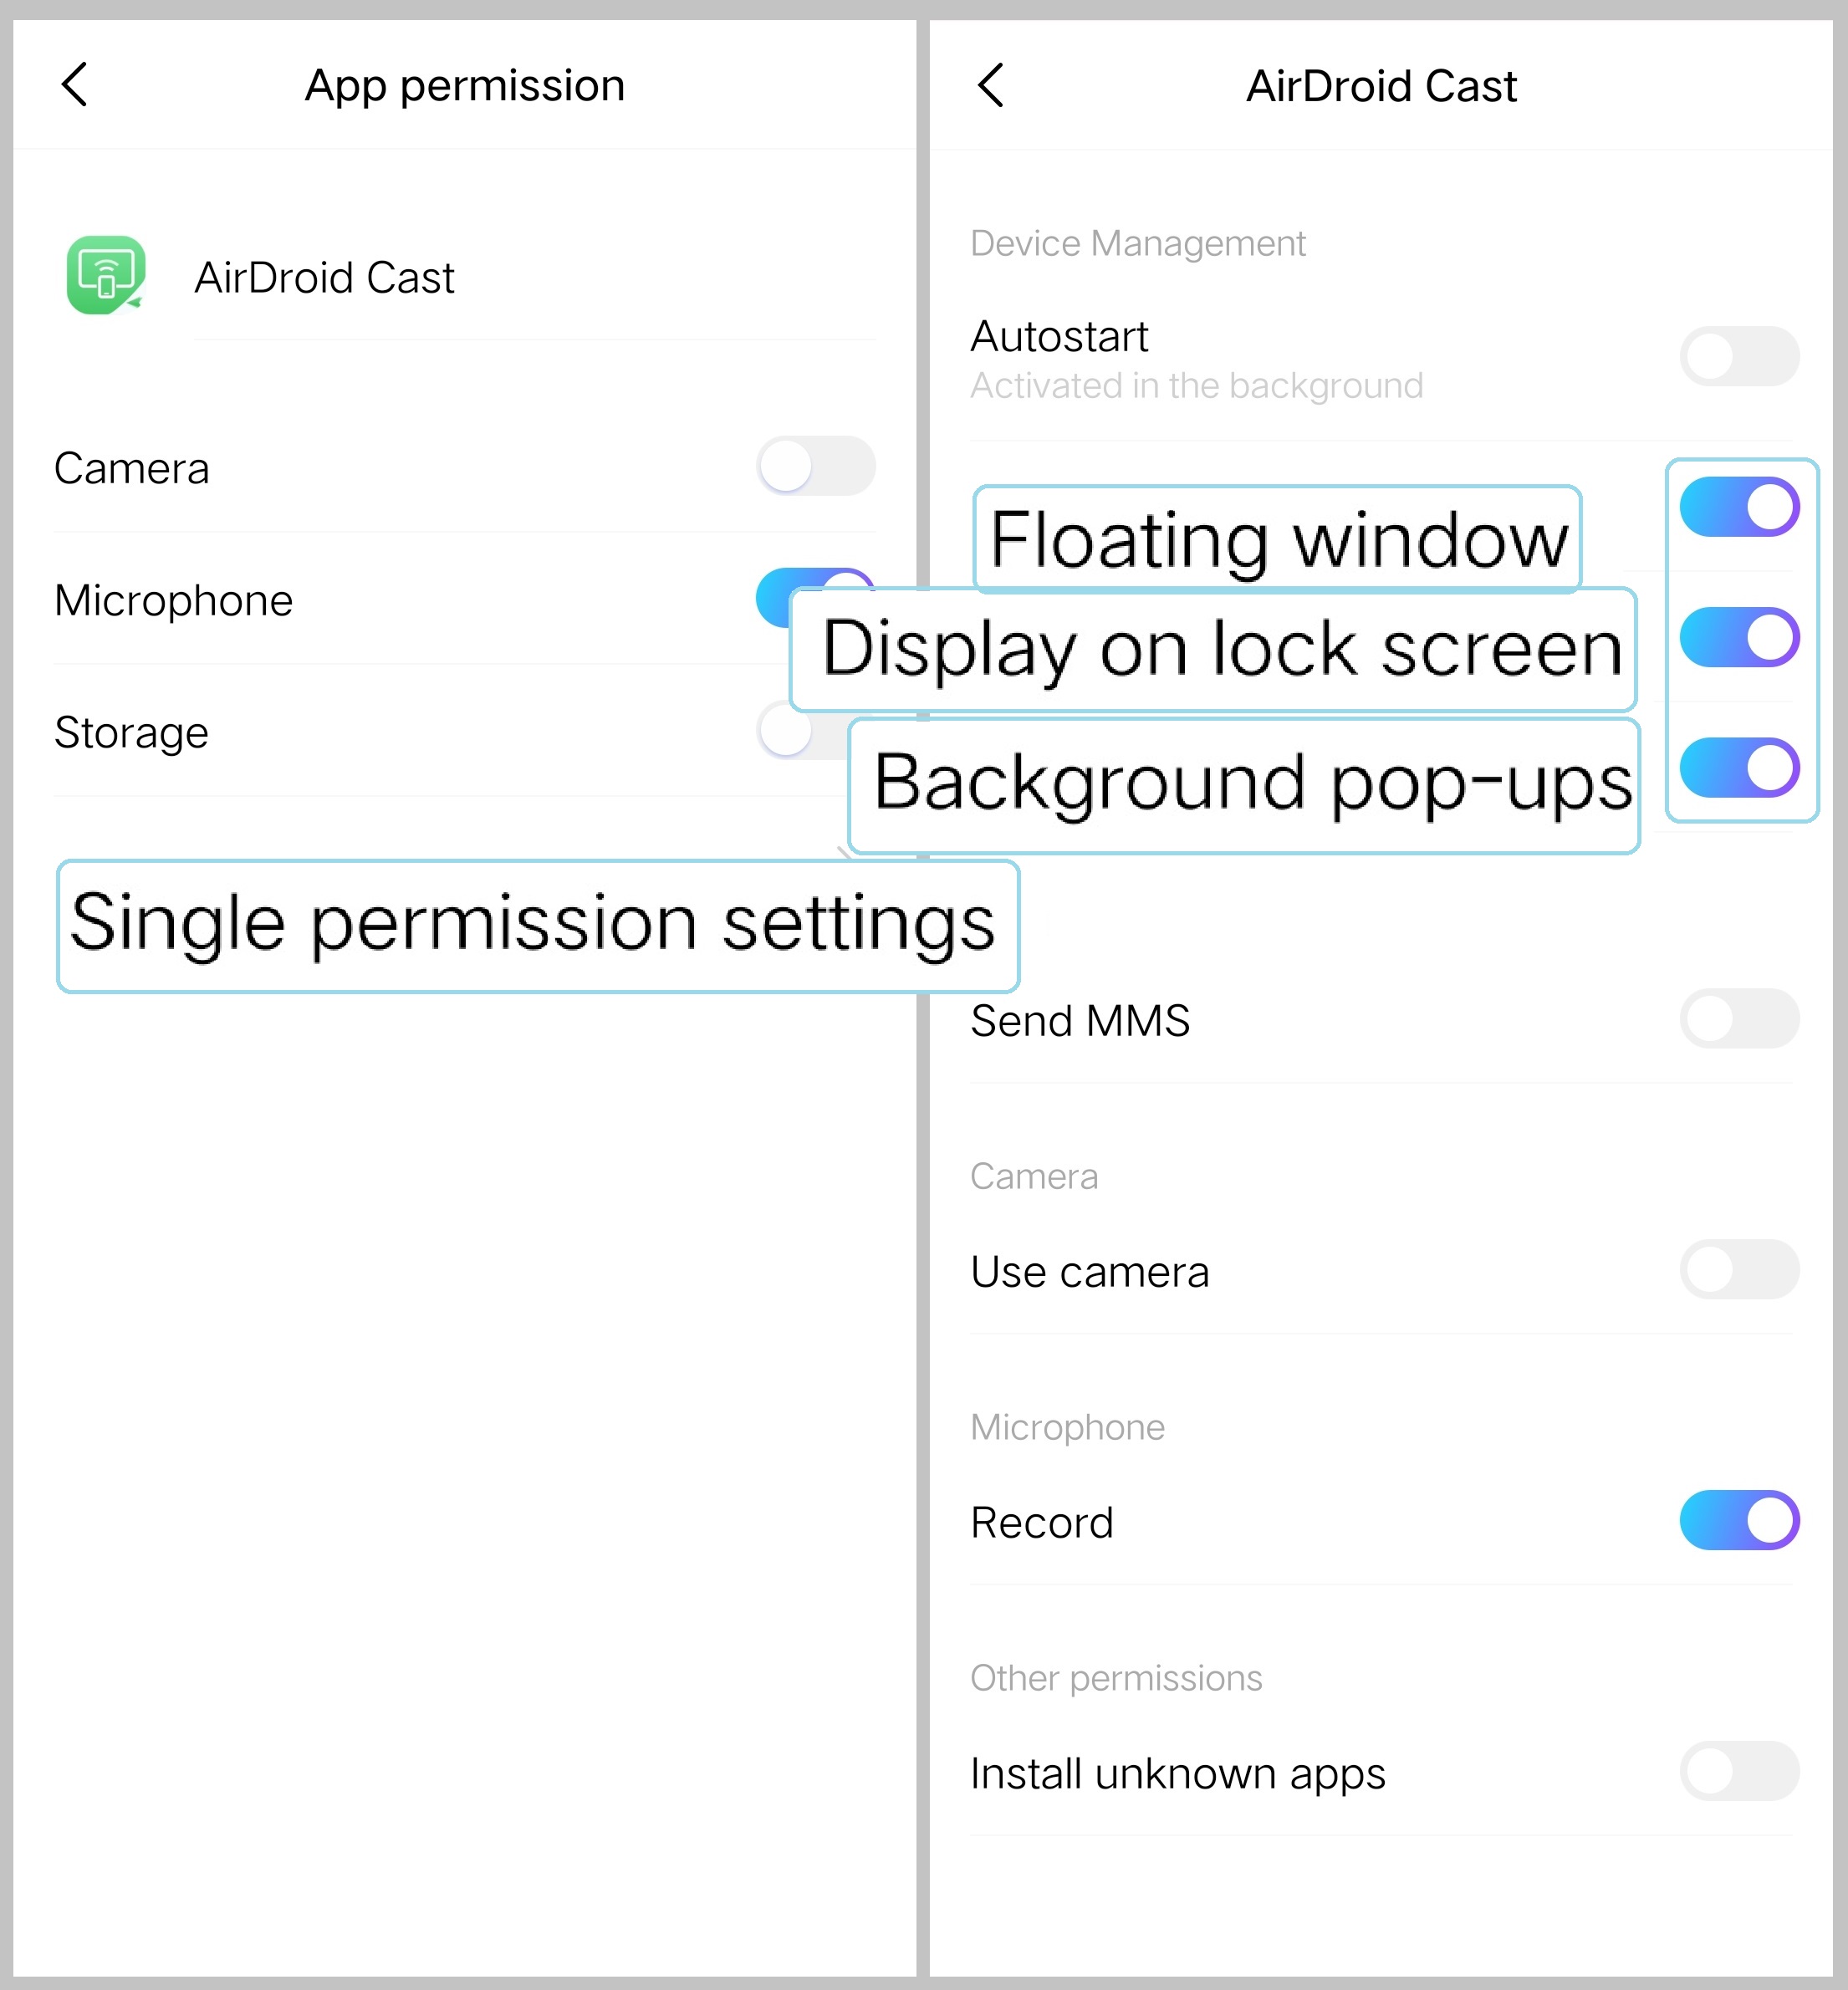Image resolution: width=1848 pixels, height=1990 pixels.
Task: Tap the AirDroid Cast app icon
Action: [105, 277]
